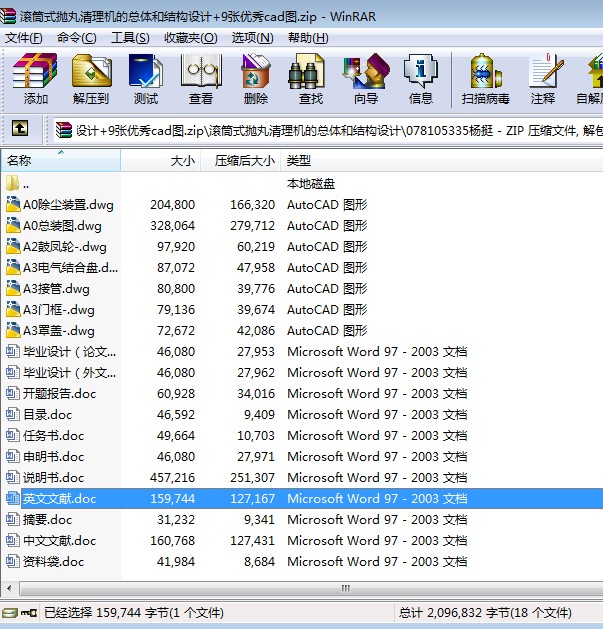This screenshot has width=603, height=629.
Task: Click the archive icon in address bar
Action: pyautogui.click(x=63, y=130)
